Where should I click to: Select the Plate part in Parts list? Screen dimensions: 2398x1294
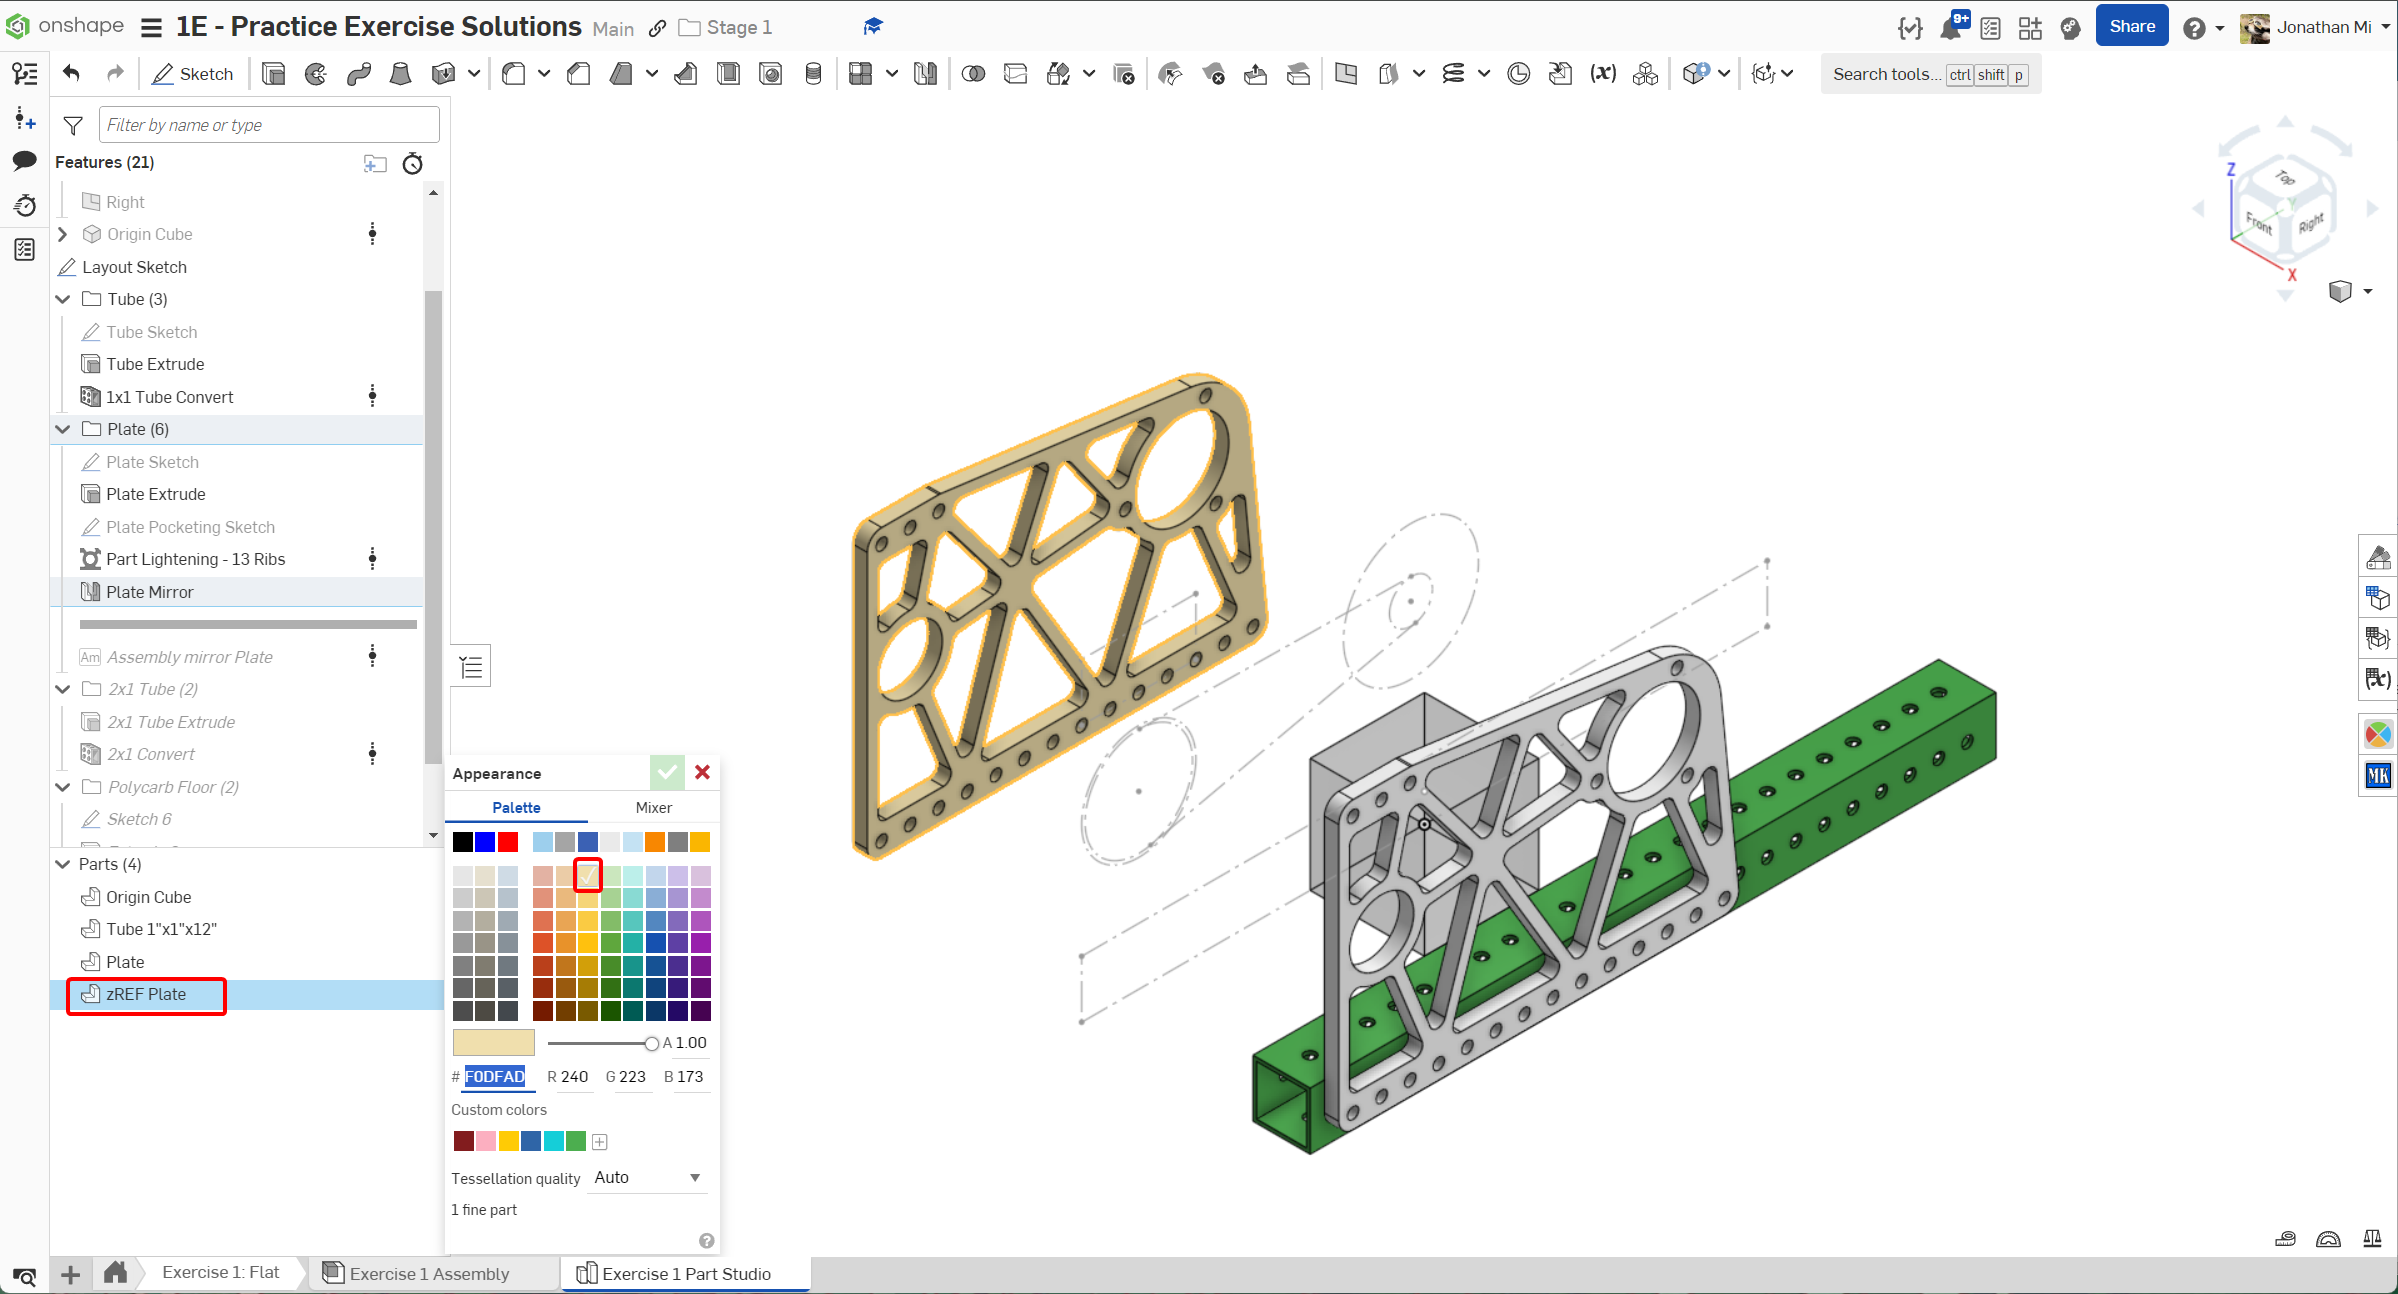click(125, 962)
